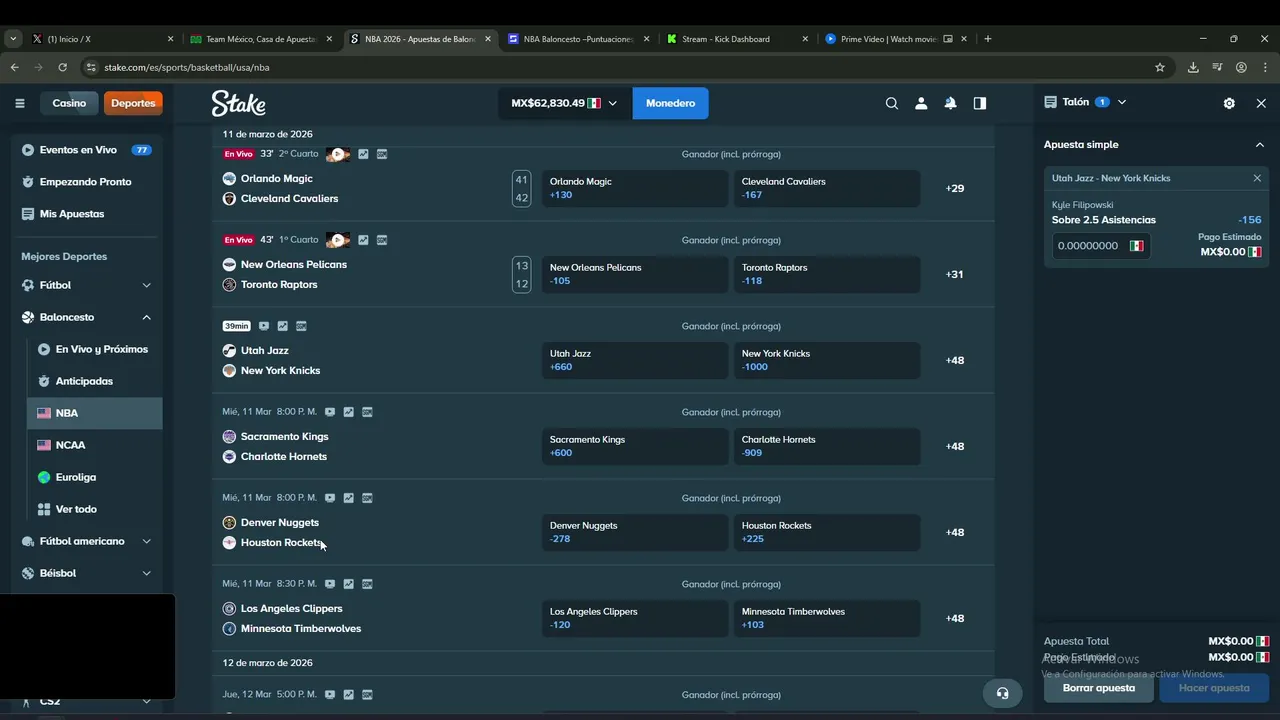Open the Houston Rockets team name
1280x720 pixels.
282,543
